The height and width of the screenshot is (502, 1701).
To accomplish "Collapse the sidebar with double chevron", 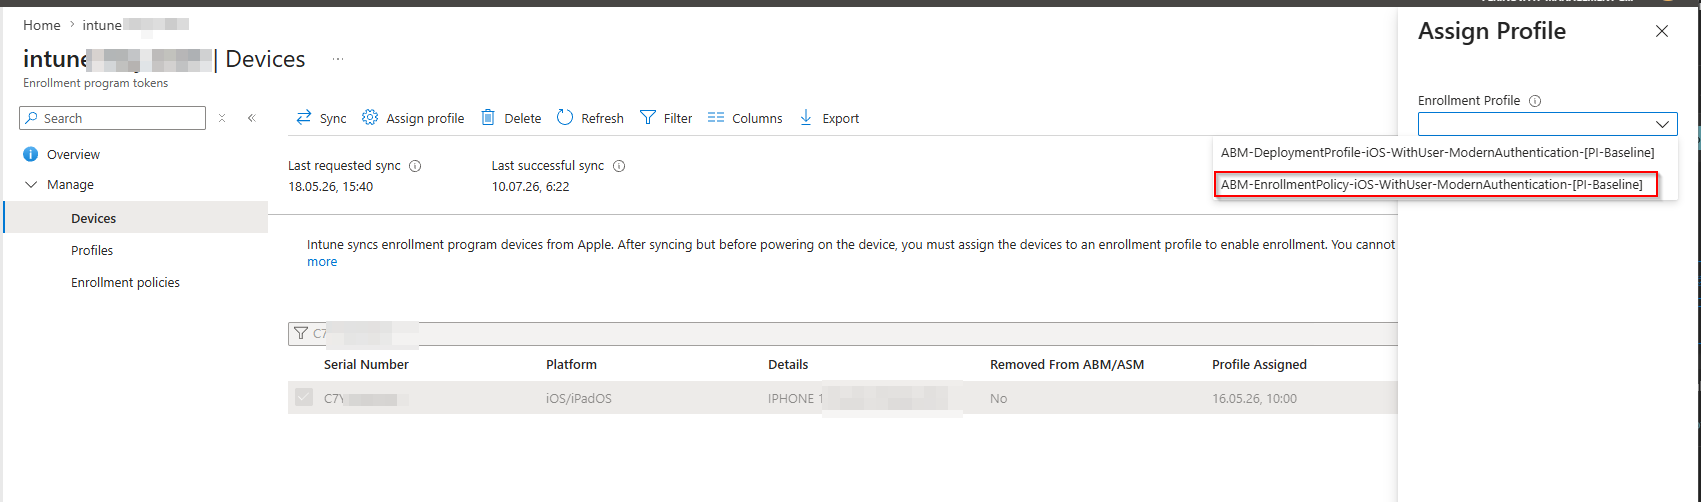I will click(252, 118).
